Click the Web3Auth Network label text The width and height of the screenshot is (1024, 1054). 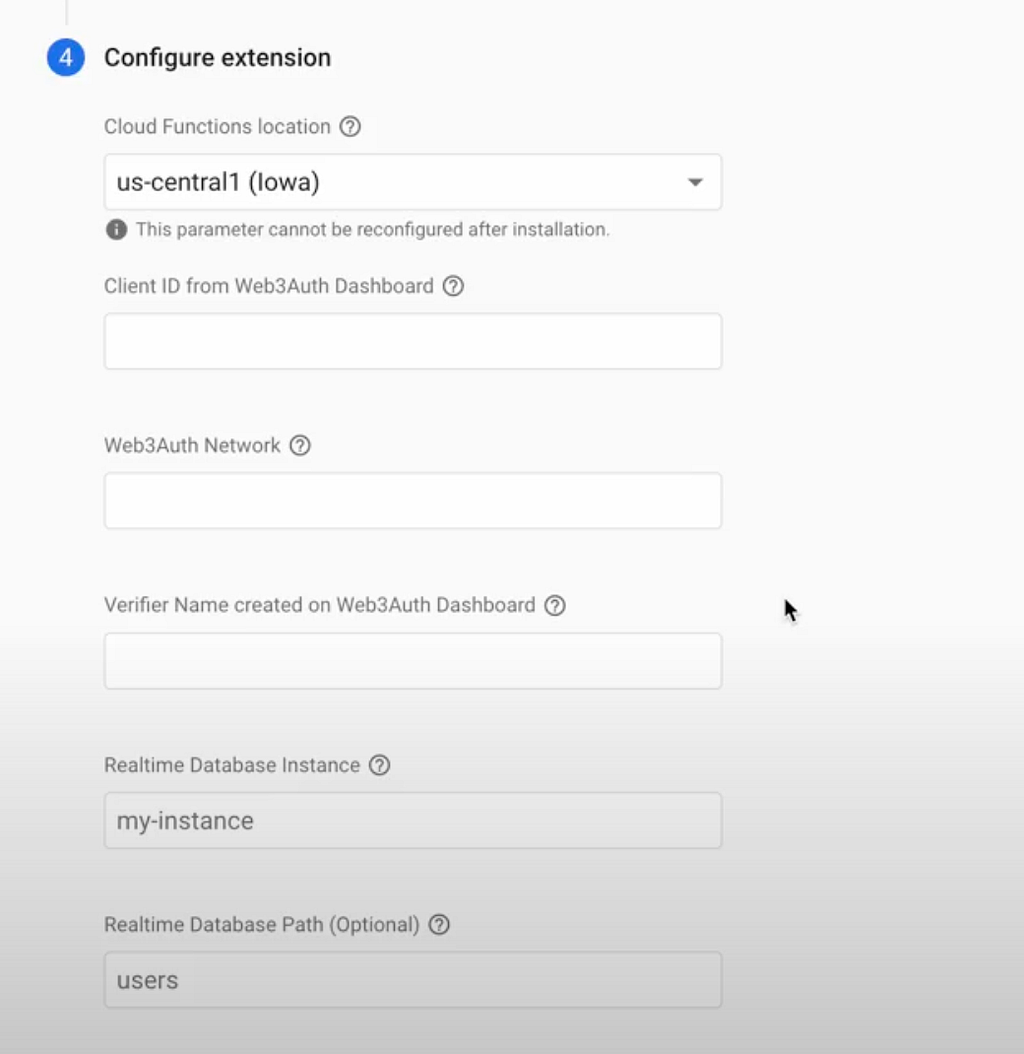click(192, 445)
